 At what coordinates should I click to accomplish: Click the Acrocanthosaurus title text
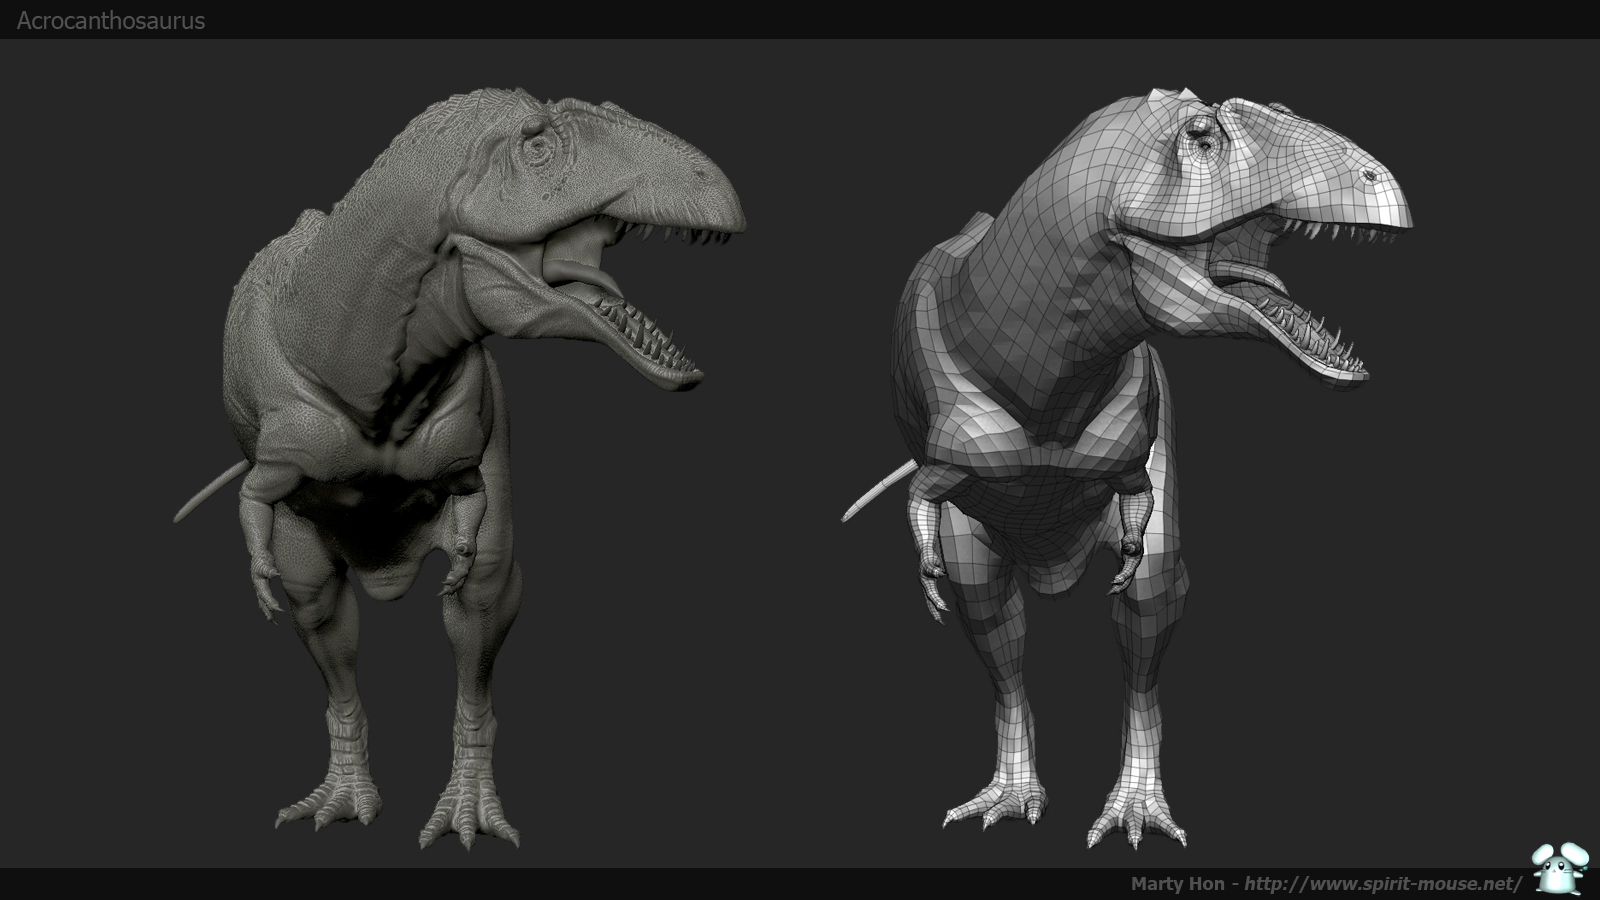[111, 21]
